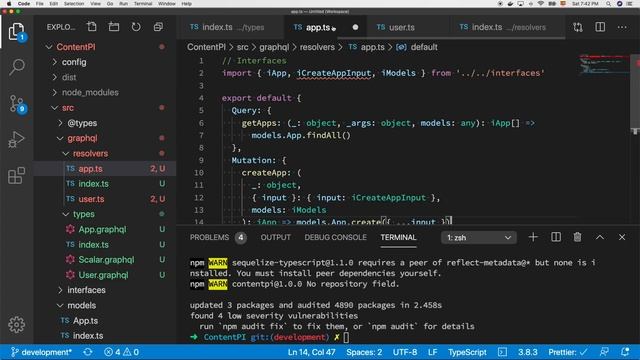Open the Terminal menu in menu bar
Viewport: 640px width, 360px height.
coord(143,4)
